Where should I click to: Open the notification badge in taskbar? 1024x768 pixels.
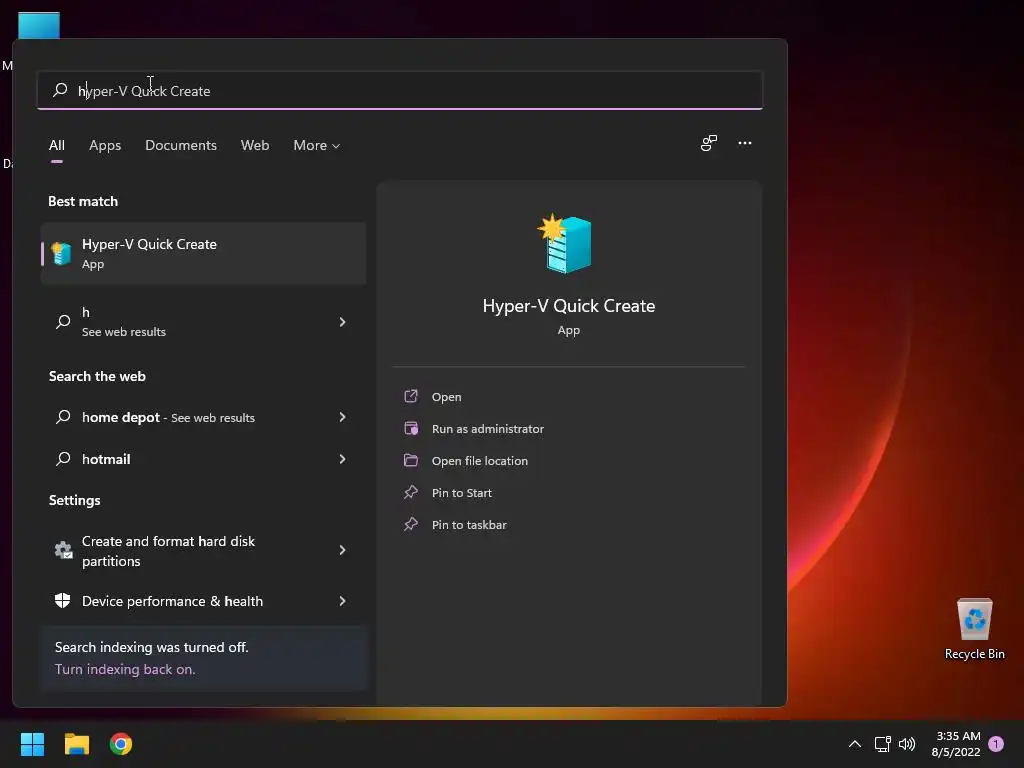click(996, 744)
